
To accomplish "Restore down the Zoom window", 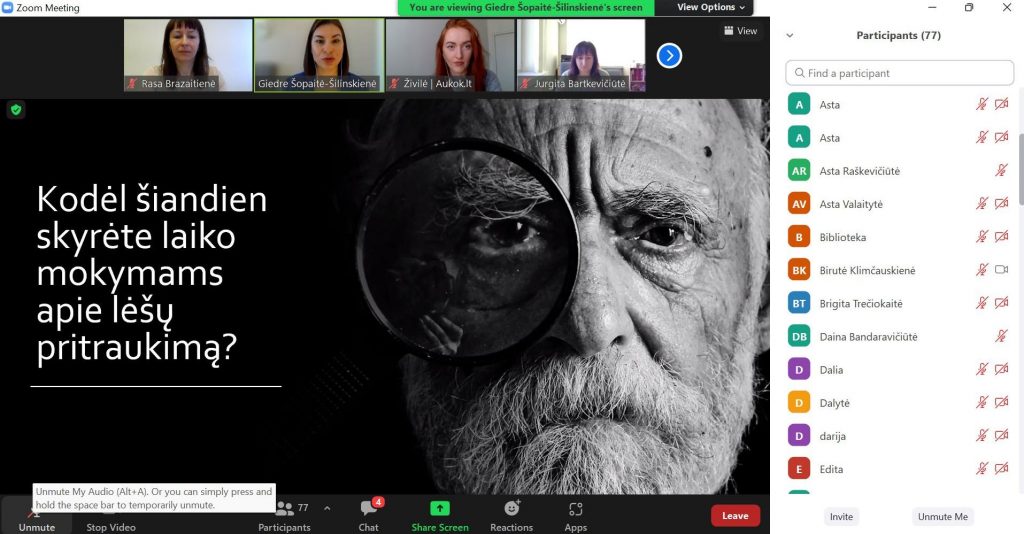I will point(968,8).
